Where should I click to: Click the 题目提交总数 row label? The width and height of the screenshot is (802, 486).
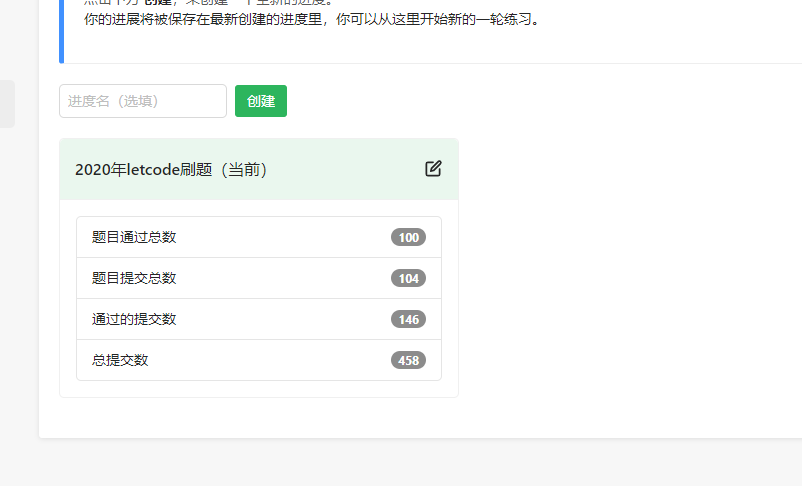tap(134, 278)
